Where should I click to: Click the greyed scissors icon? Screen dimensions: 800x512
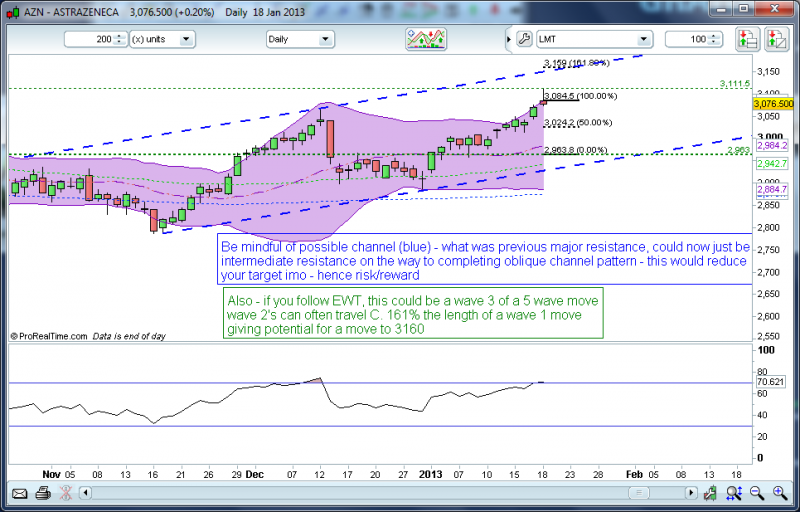(65, 493)
